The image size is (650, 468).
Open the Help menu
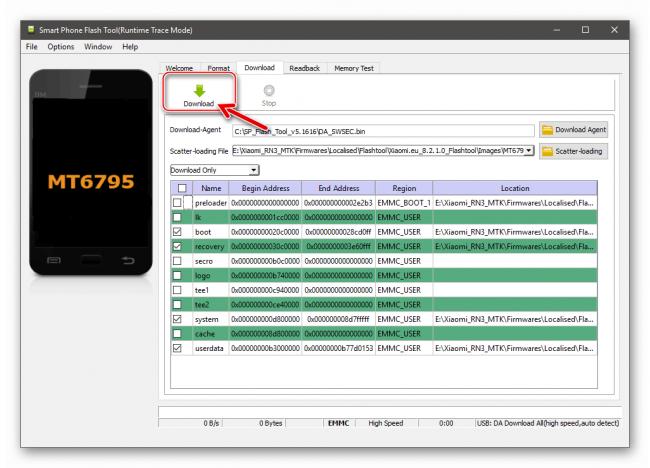[130, 46]
